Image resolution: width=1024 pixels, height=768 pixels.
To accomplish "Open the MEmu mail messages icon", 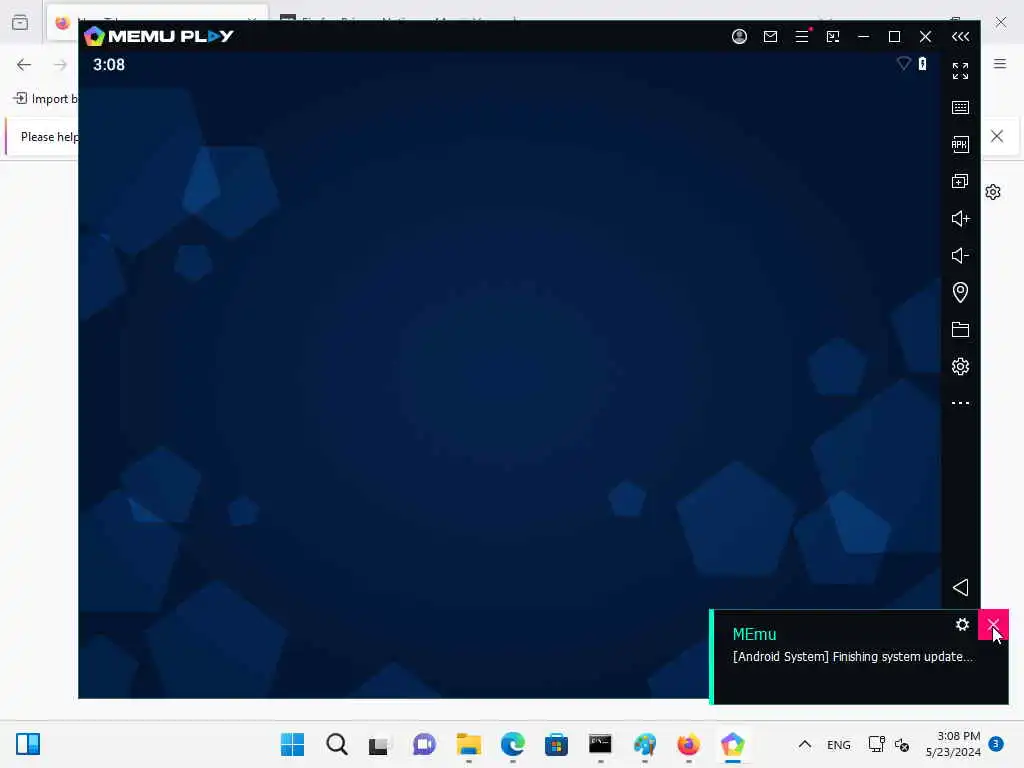I will coord(771,37).
